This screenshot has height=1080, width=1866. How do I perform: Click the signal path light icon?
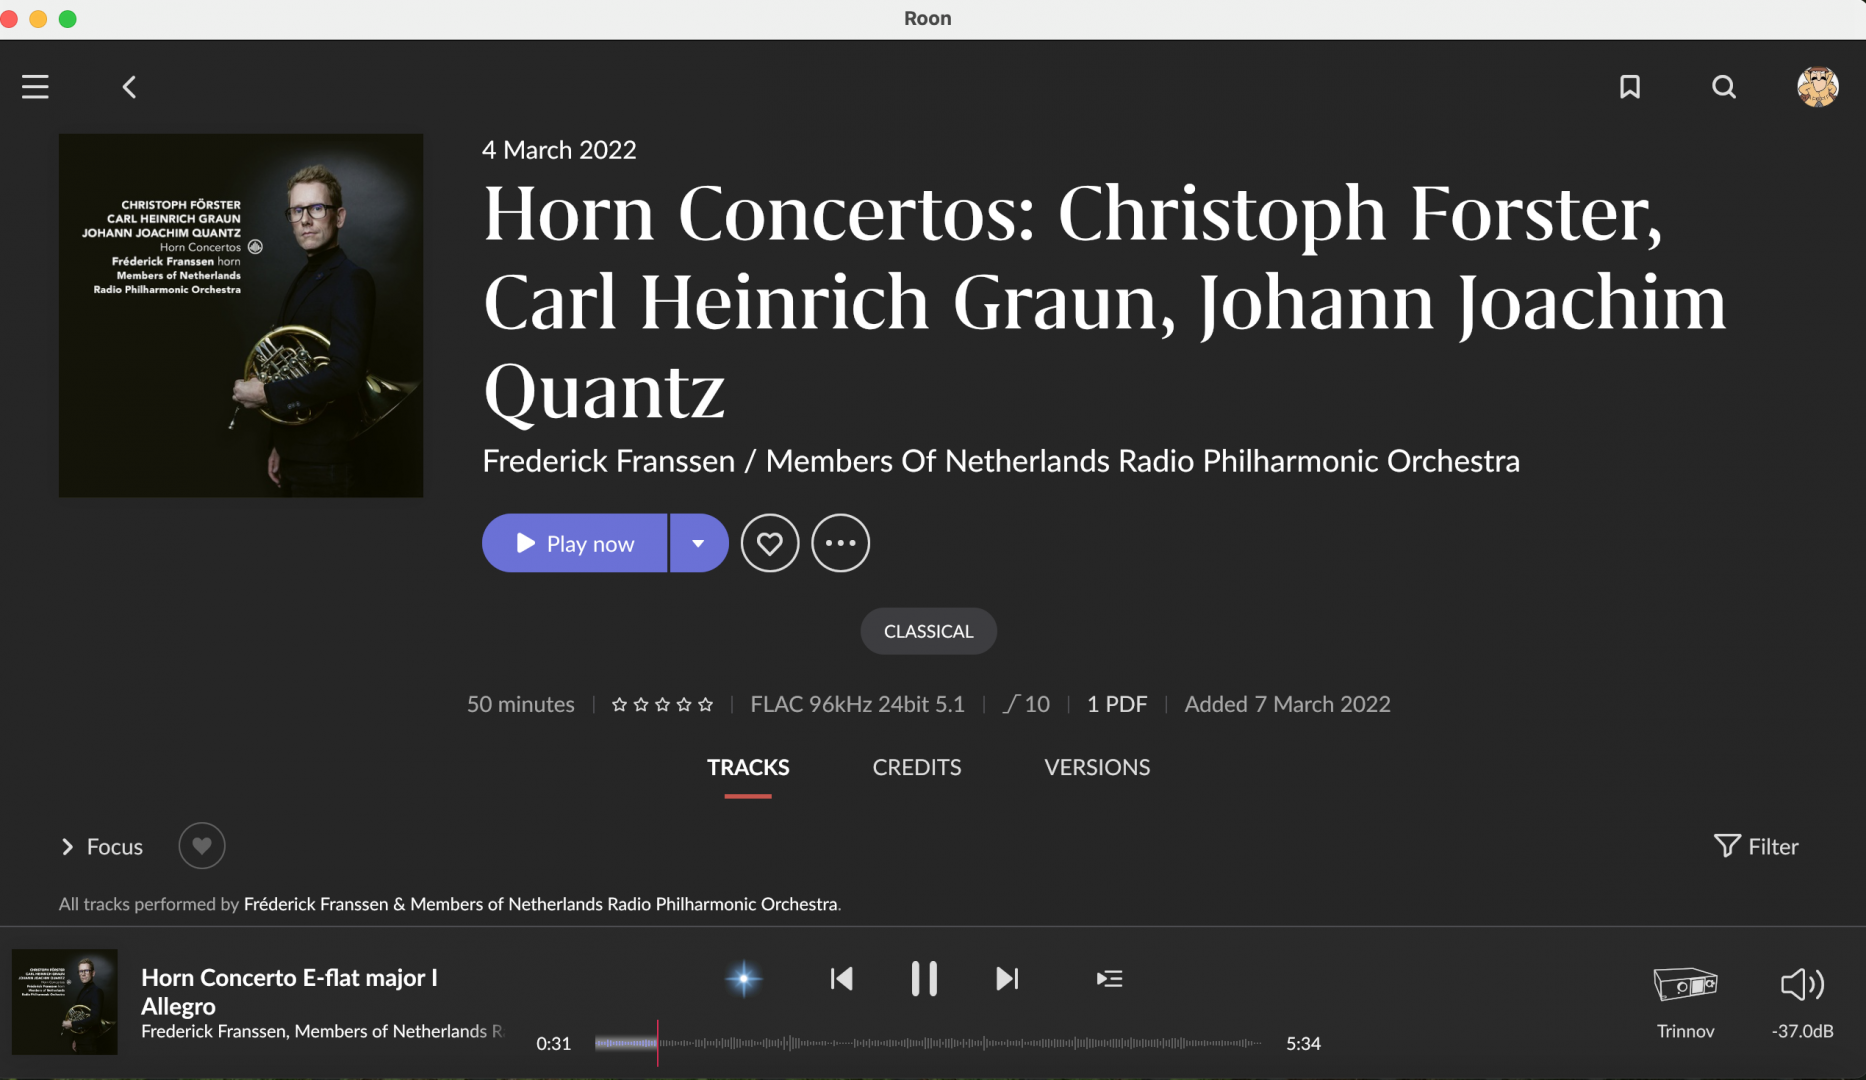click(x=744, y=979)
